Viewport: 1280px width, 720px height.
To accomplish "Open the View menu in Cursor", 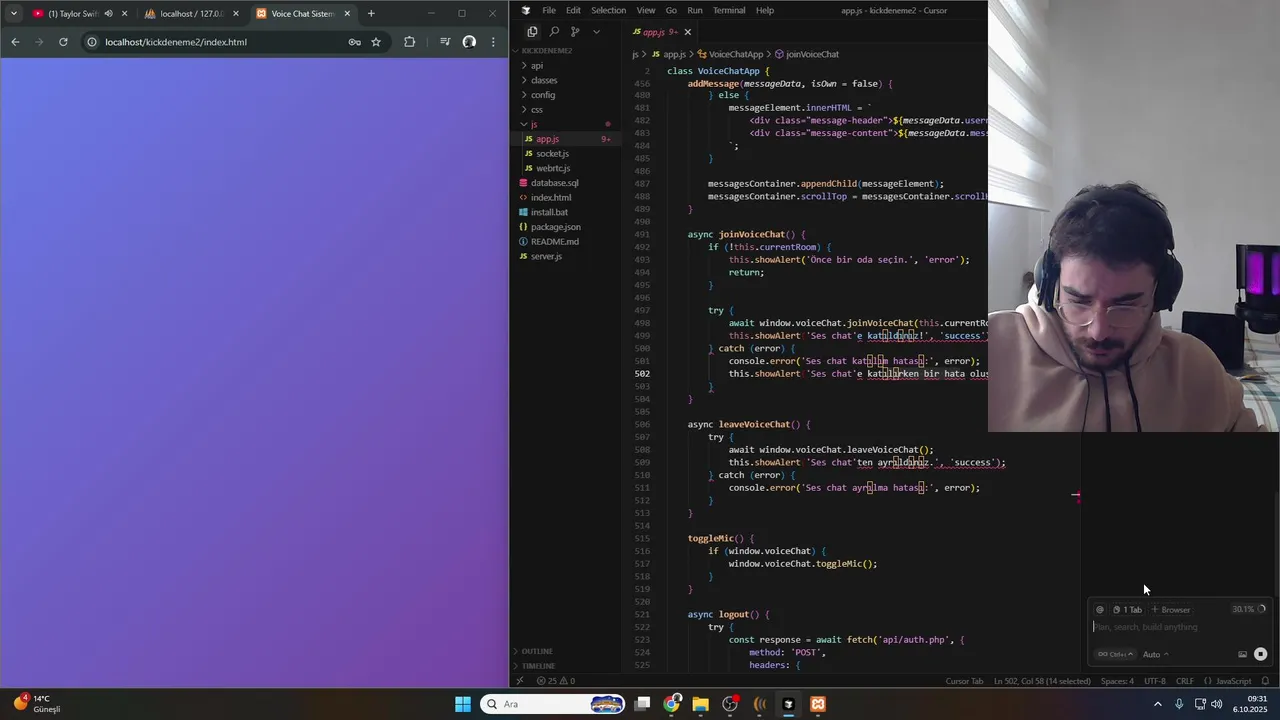I will 646,10.
